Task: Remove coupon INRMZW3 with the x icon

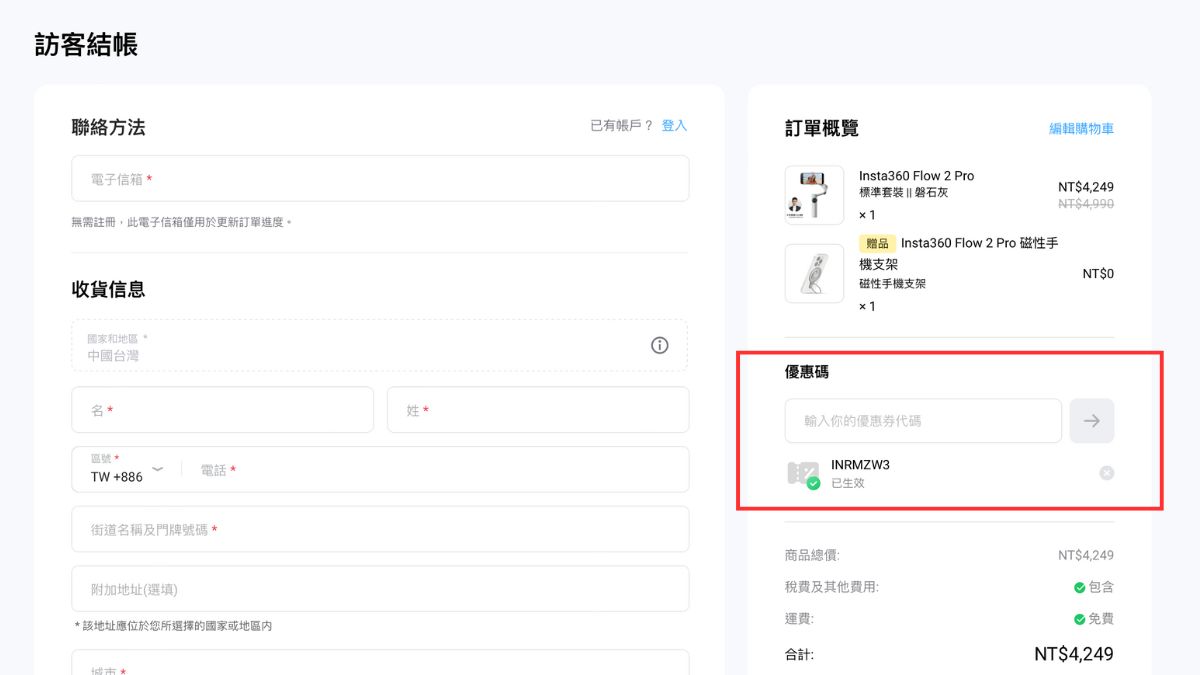Action: [1106, 473]
